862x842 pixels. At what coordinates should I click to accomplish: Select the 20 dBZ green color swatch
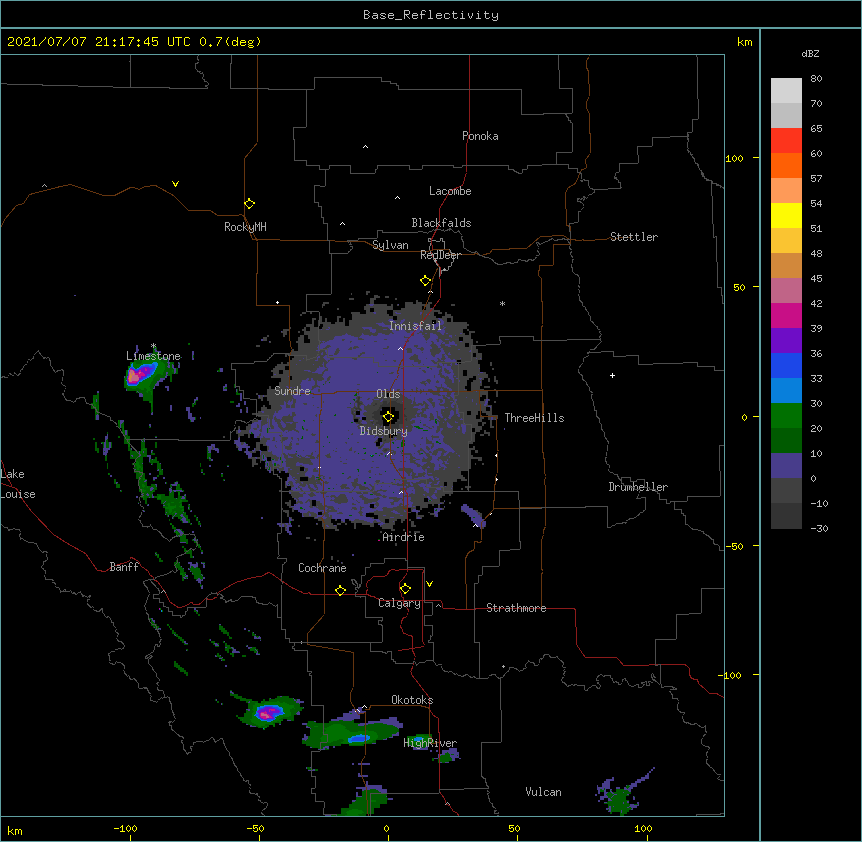coord(786,416)
